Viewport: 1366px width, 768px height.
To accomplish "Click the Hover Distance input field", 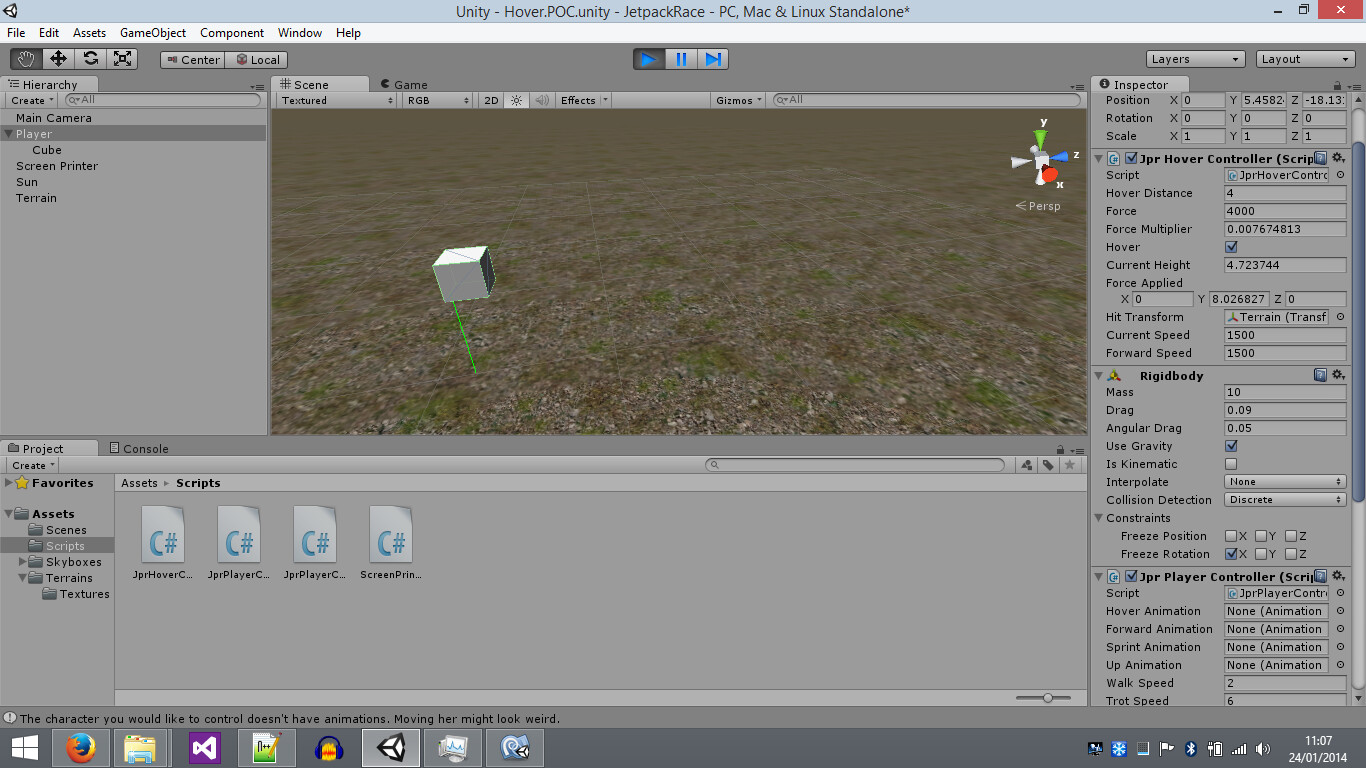I will 1285,193.
